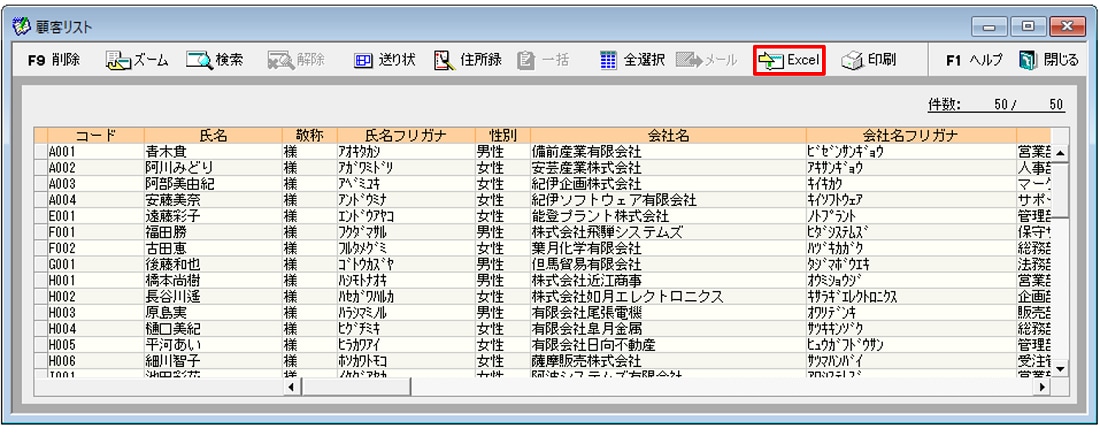
Task: Open the 住所録 address book
Action: click(468, 61)
